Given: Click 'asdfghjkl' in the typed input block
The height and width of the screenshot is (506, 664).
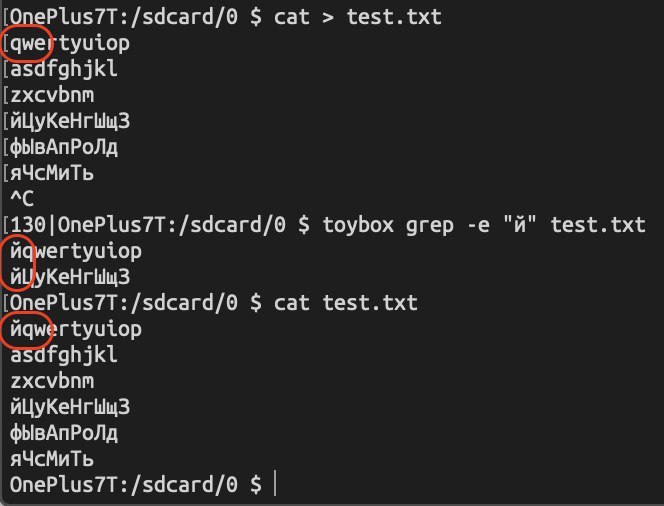Looking at the screenshot, I should pyautogui.click(x=63, y=70).
